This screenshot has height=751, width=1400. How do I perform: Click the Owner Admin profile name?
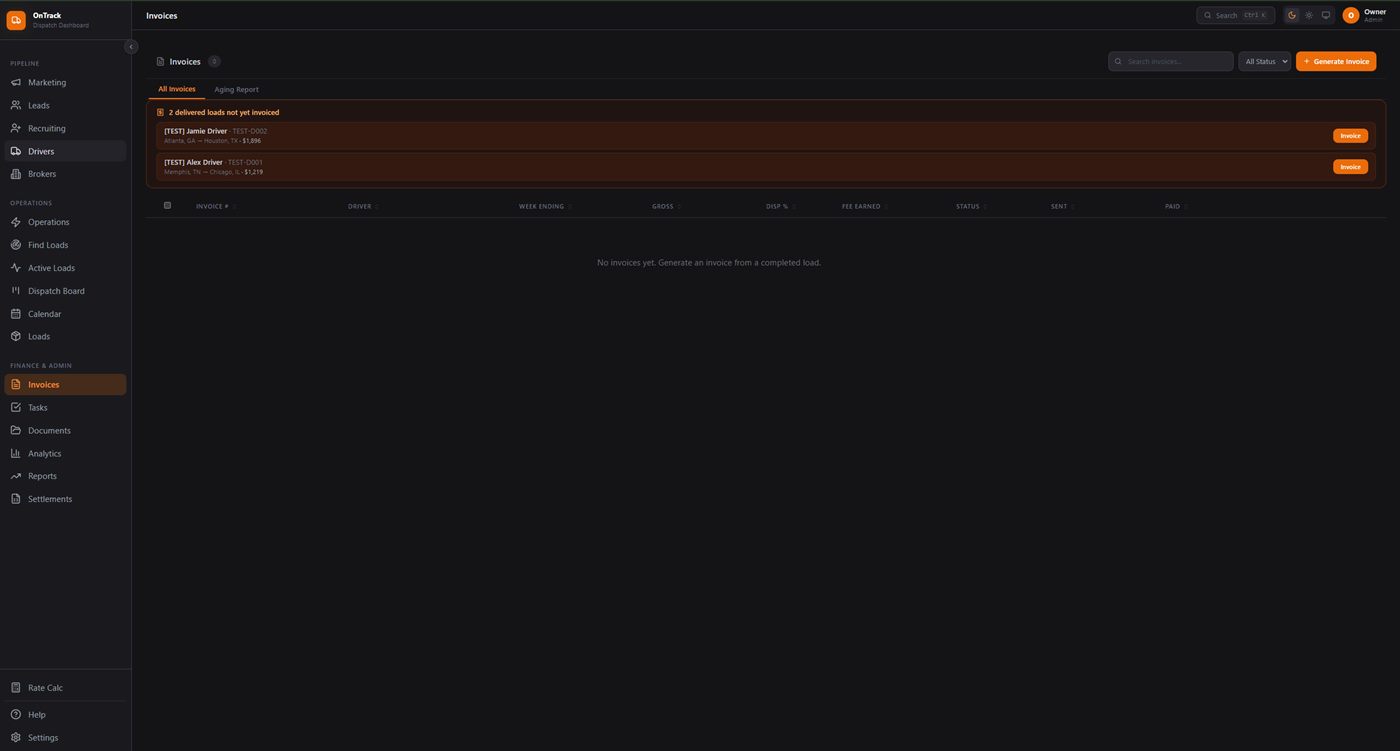point(1375,15)
